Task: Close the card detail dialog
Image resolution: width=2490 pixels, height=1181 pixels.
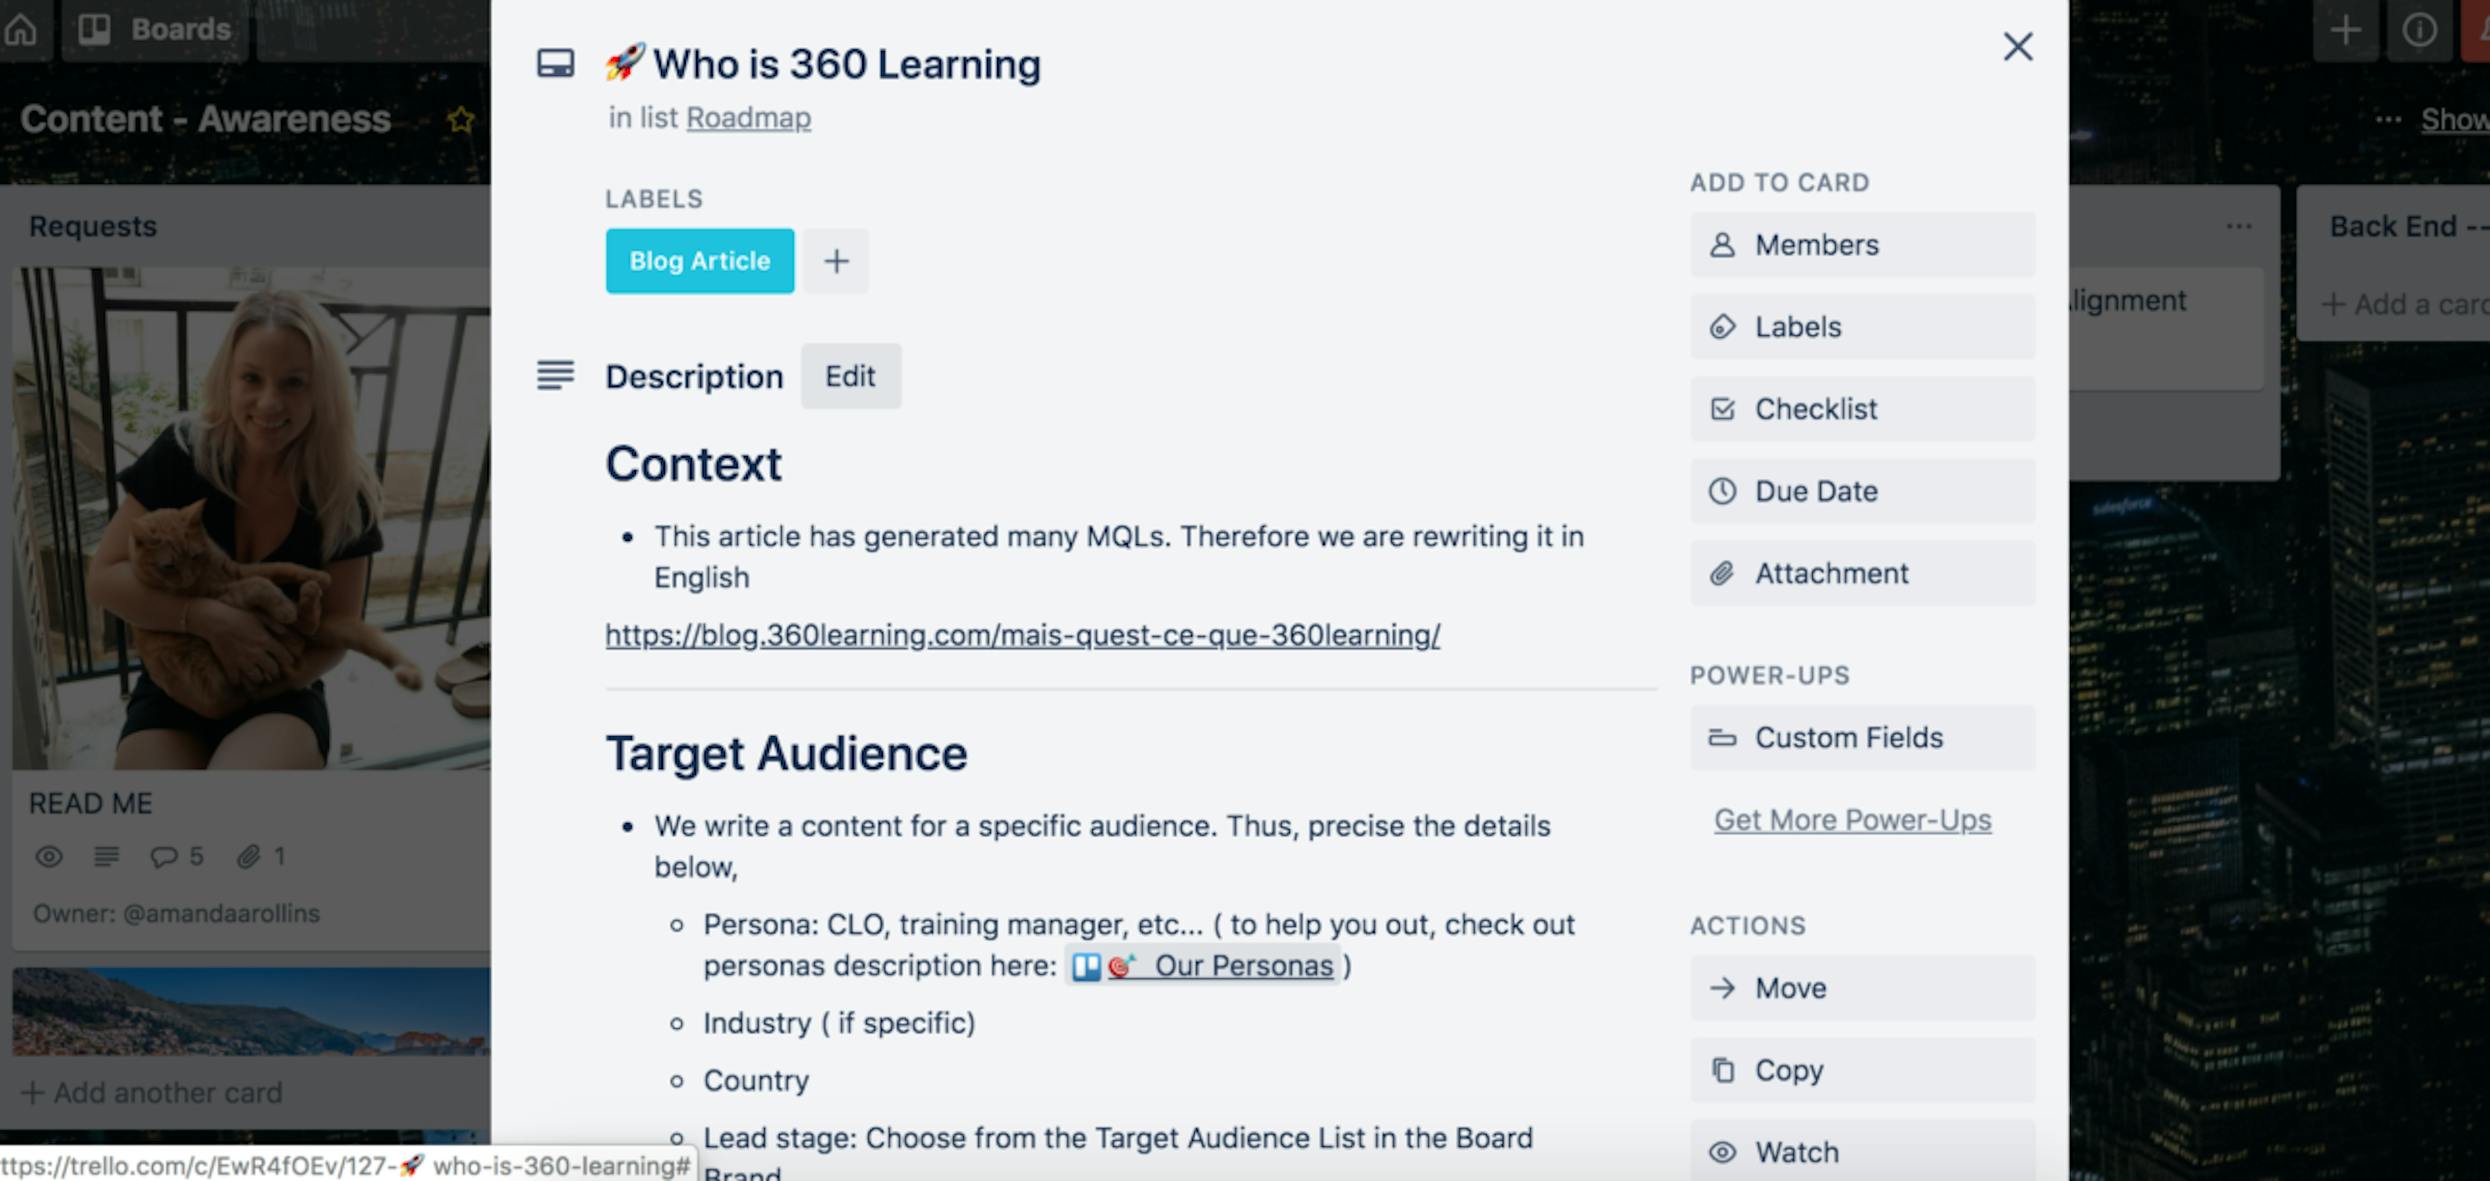Action: [2017, 46]
